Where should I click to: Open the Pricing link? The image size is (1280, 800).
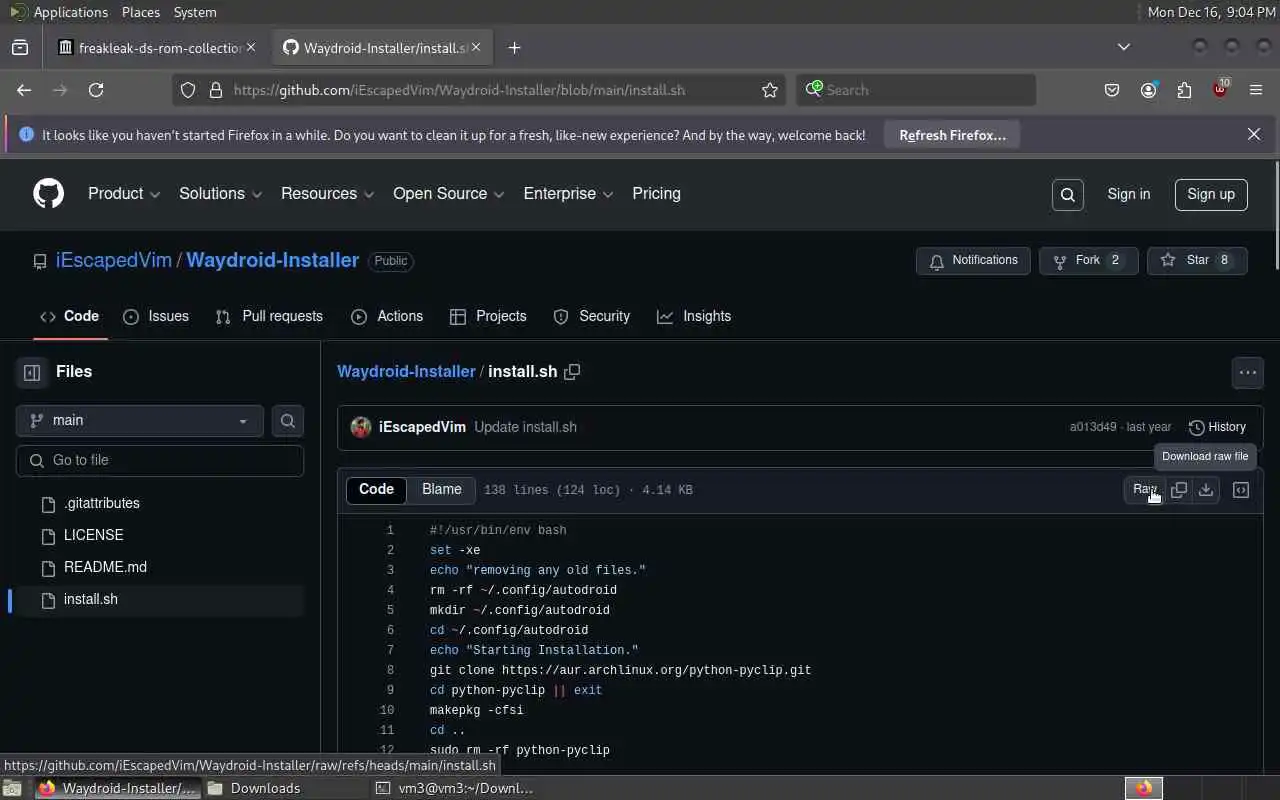pos(656,194)
